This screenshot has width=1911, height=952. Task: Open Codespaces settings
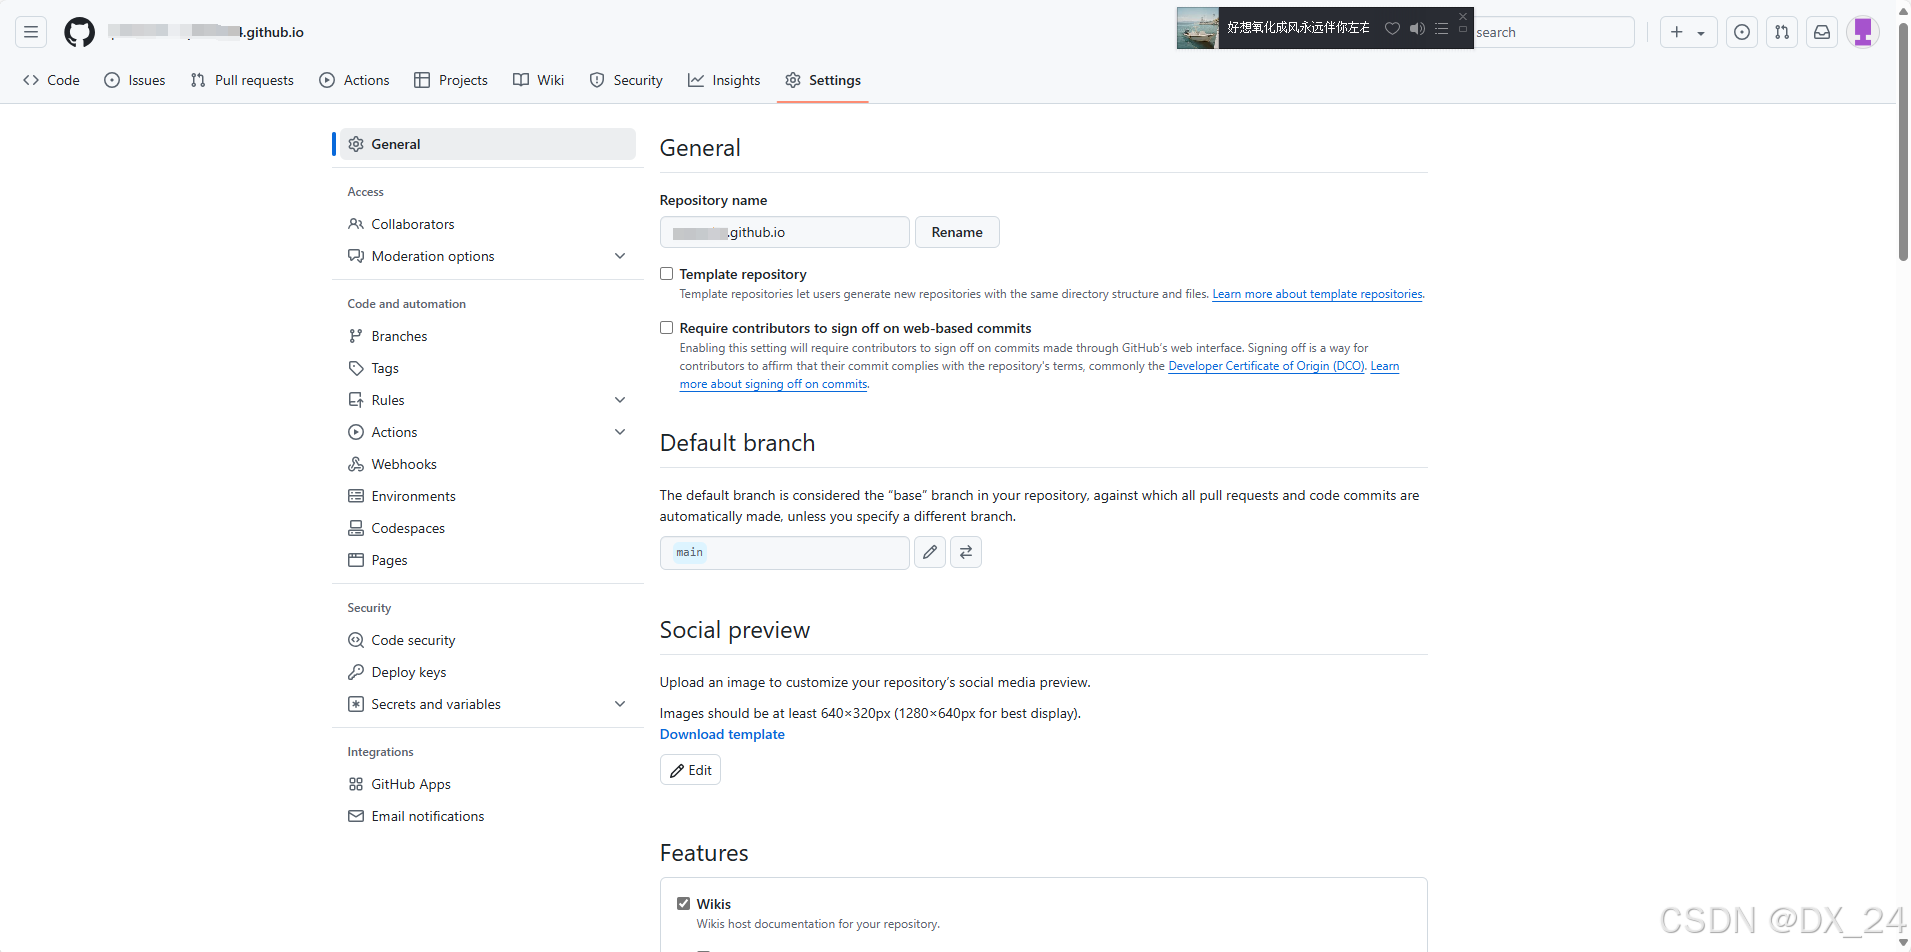[x=488, y=528]
